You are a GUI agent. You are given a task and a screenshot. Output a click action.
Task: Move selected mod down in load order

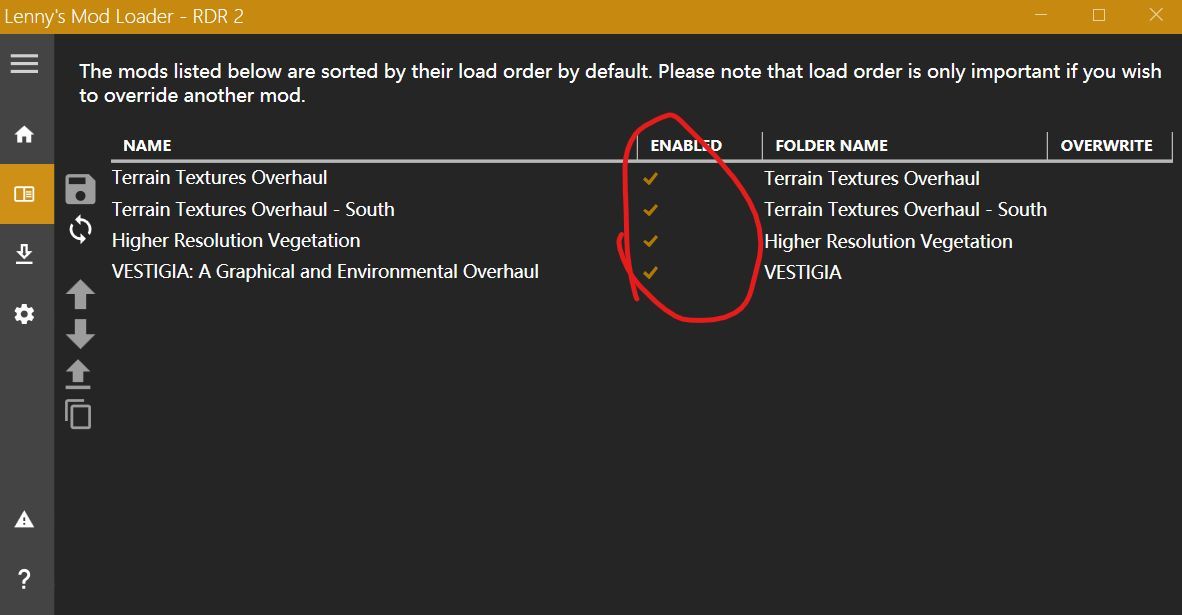[80, 333]
